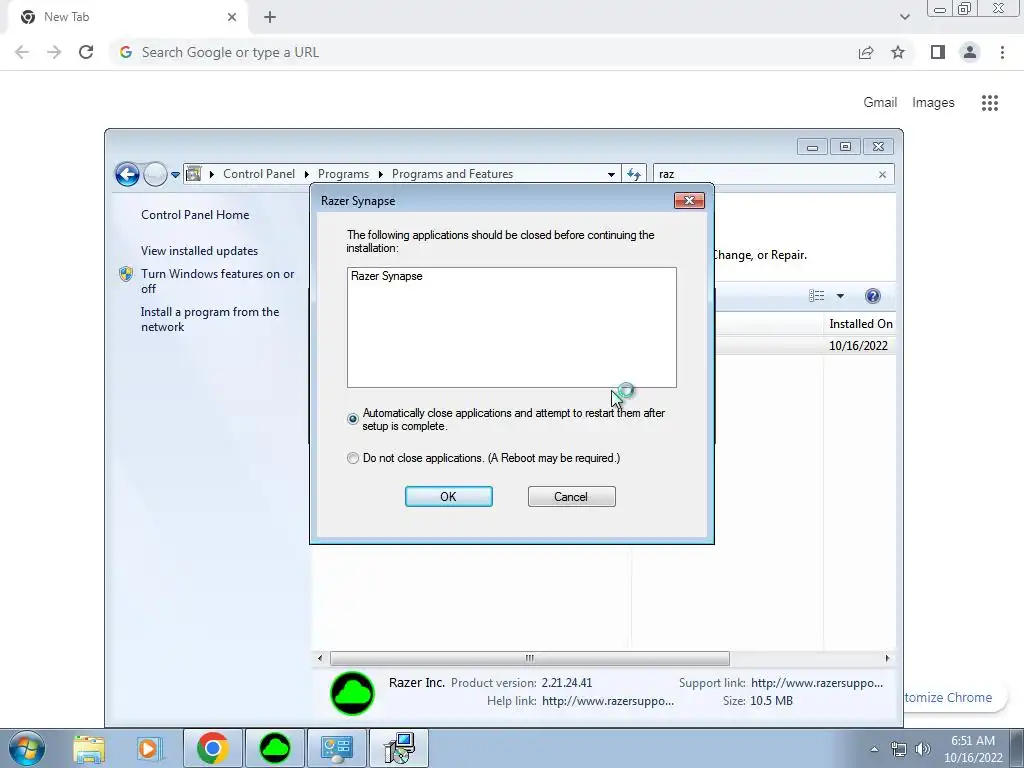Open View installed updates link
Image resolution: width=1024 pixels, height=768 pixels.
click(199, 251)
